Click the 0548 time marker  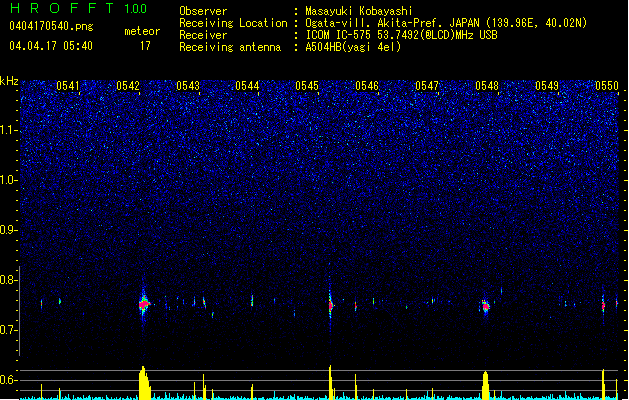point(487,86)
